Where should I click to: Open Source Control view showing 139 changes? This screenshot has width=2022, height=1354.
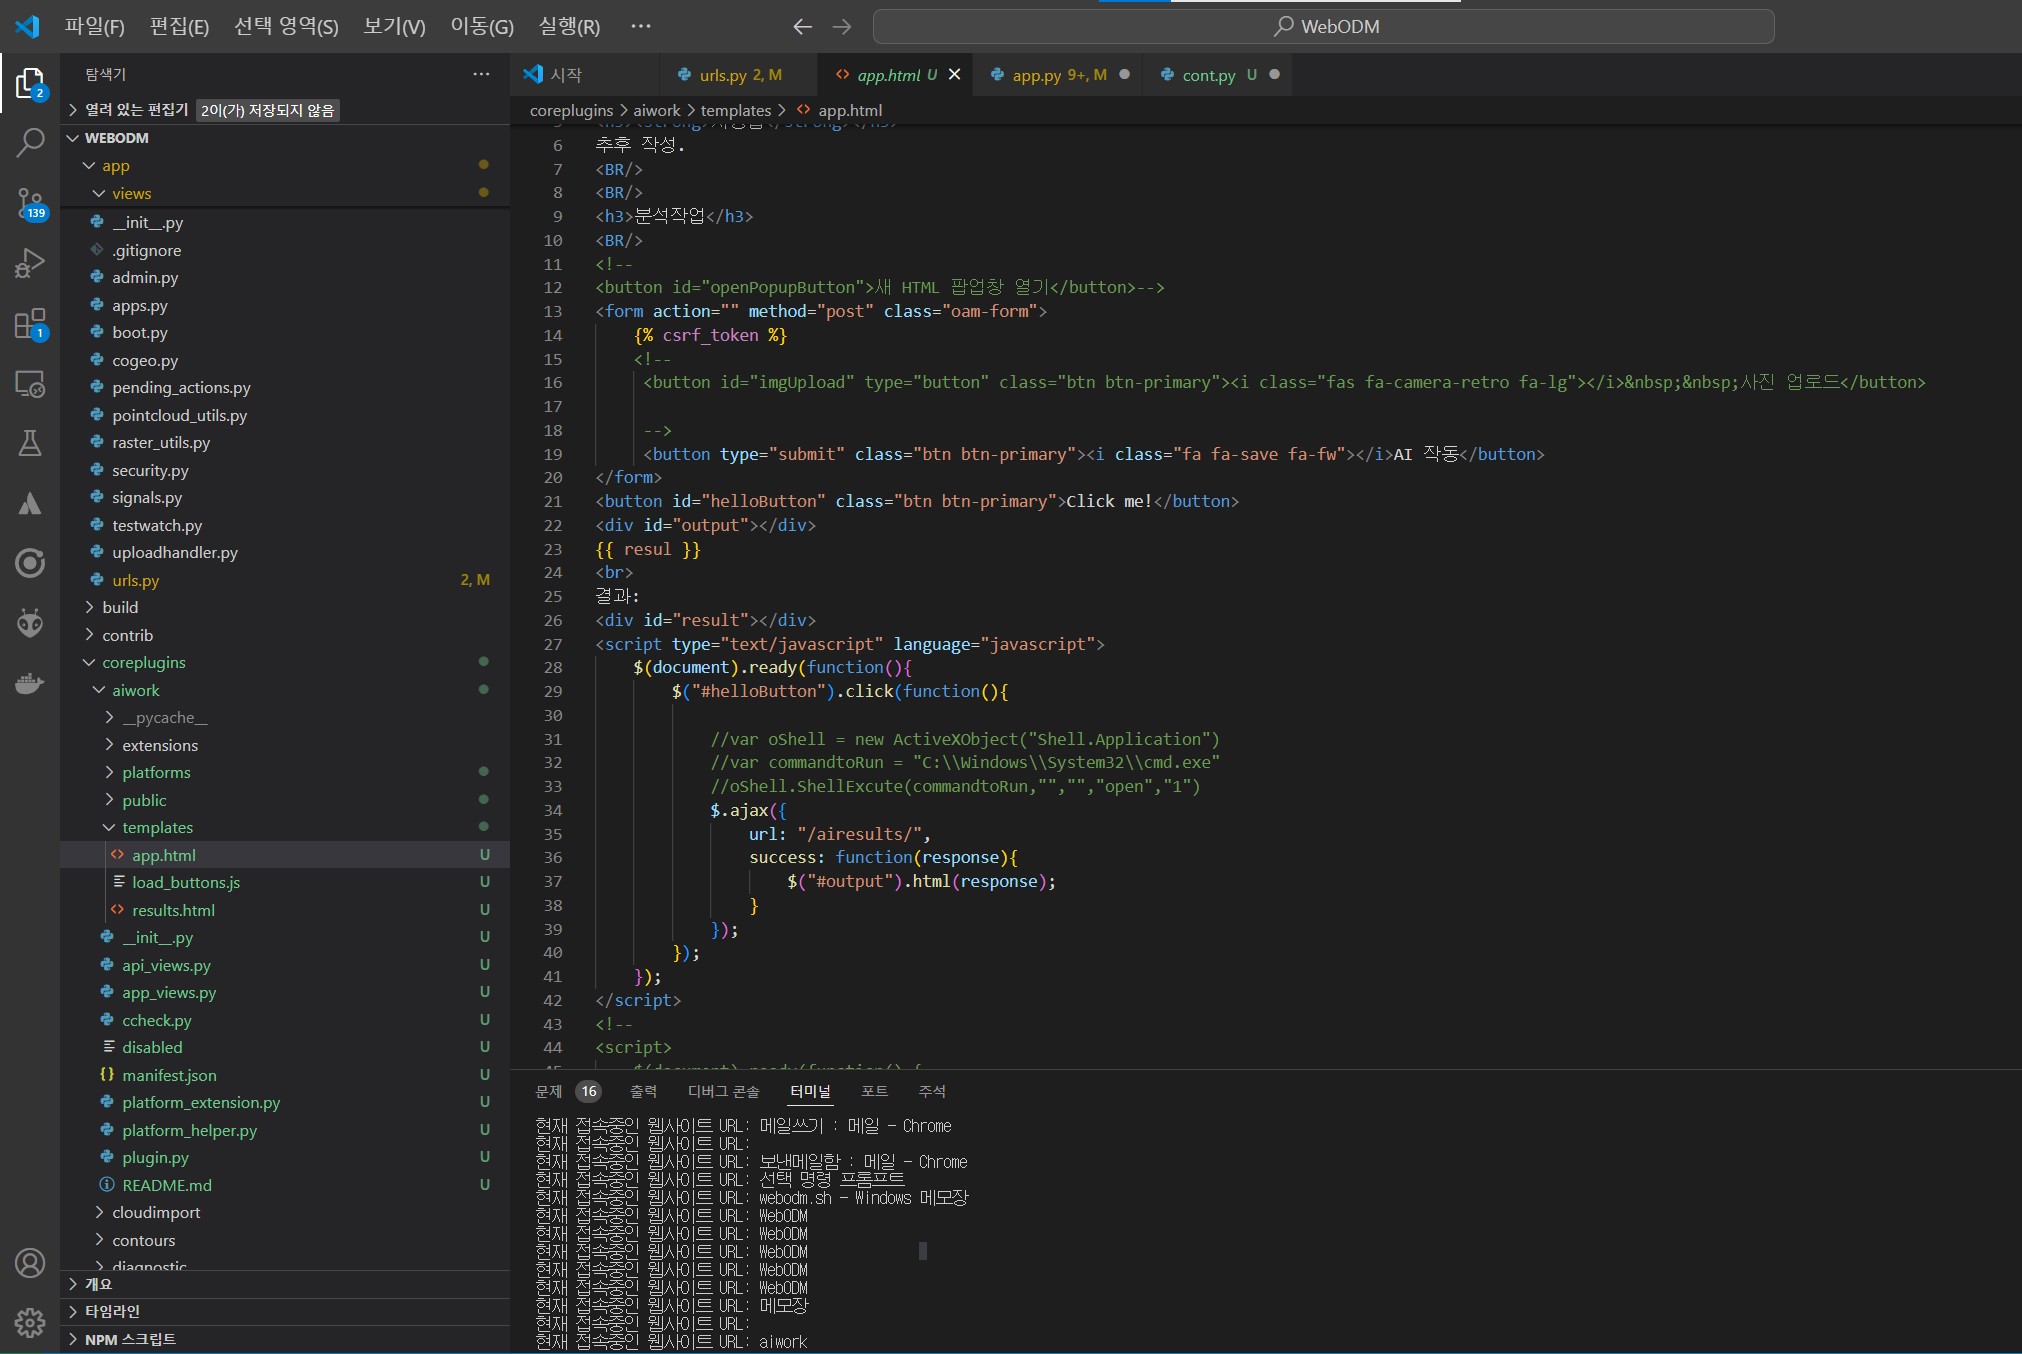click(31, 203)
